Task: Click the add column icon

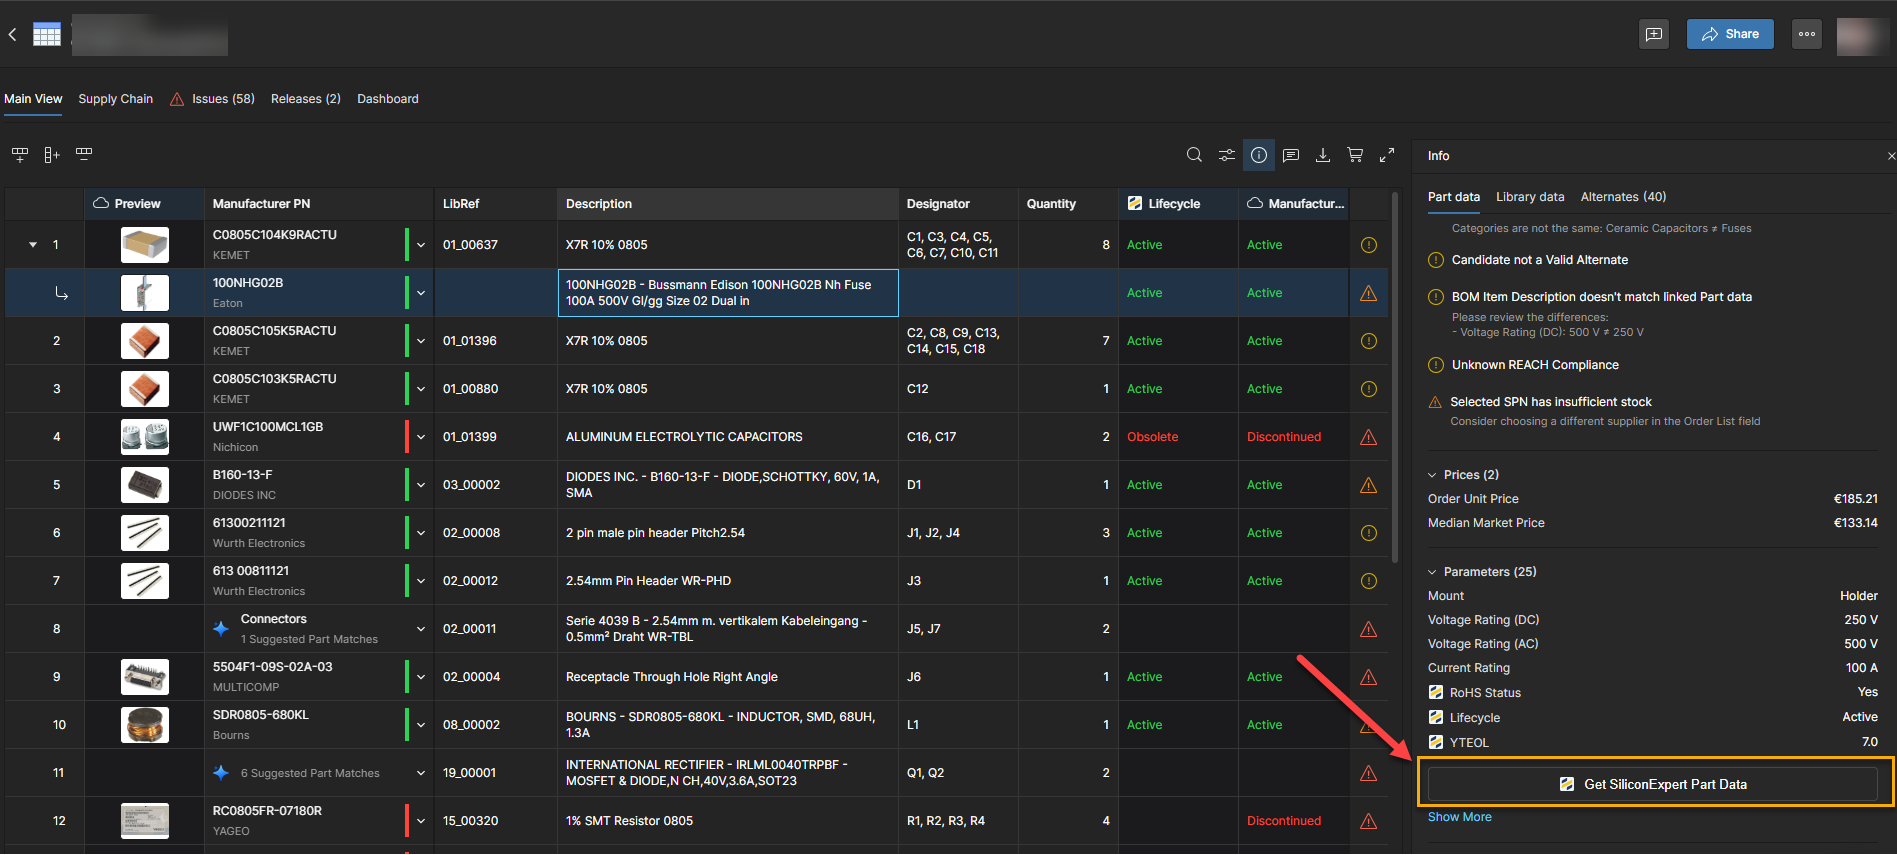Action: click(x=52, y=155)
